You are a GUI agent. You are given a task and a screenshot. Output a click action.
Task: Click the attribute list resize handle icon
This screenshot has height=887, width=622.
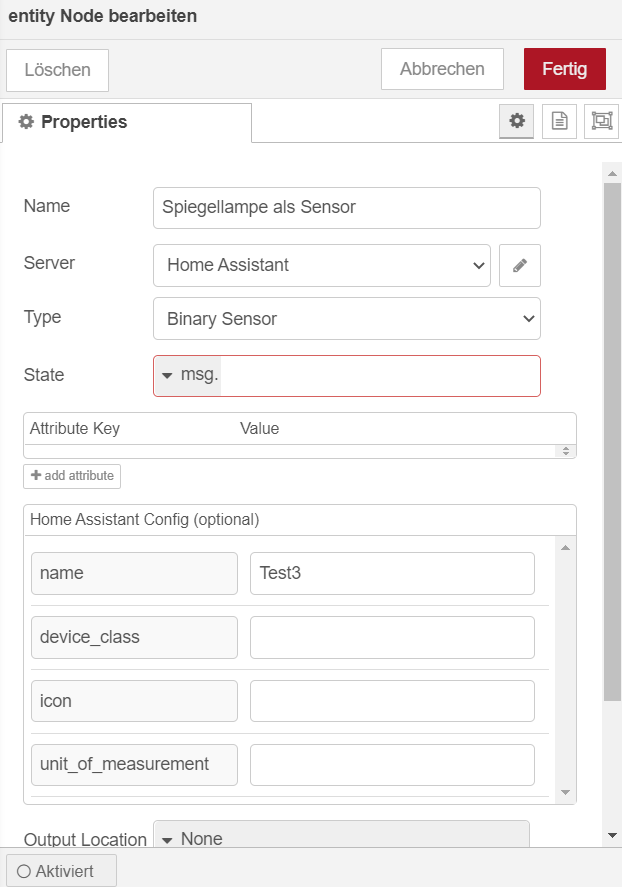pos(565,451)
